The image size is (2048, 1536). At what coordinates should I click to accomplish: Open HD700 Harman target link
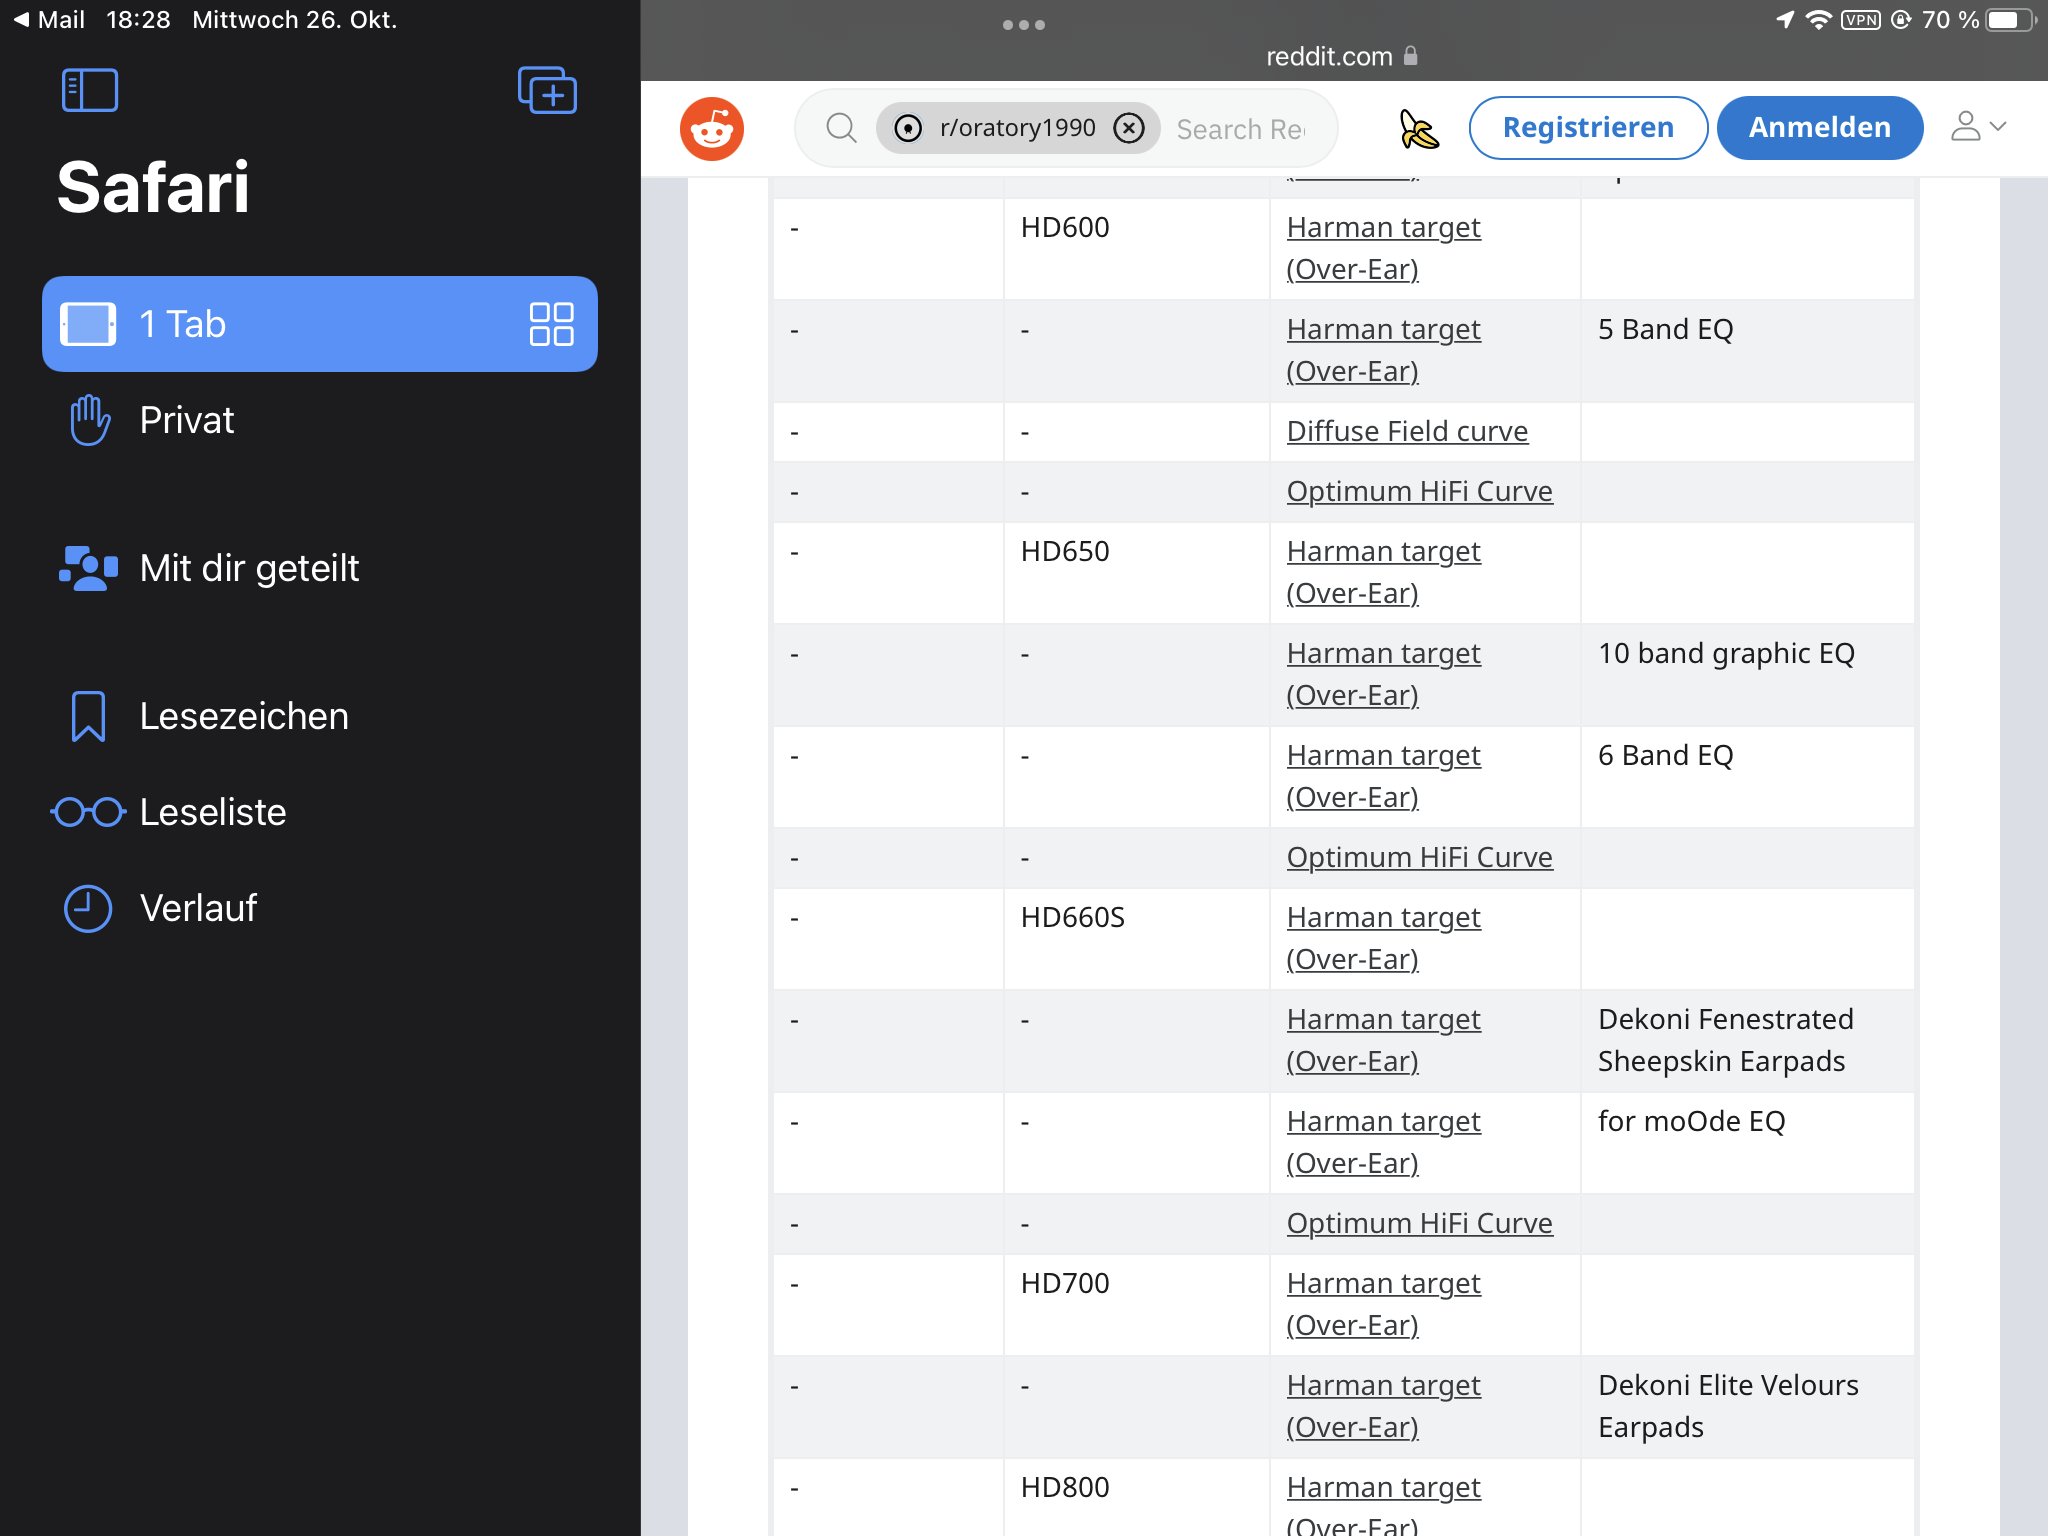click(1383, 1304)
